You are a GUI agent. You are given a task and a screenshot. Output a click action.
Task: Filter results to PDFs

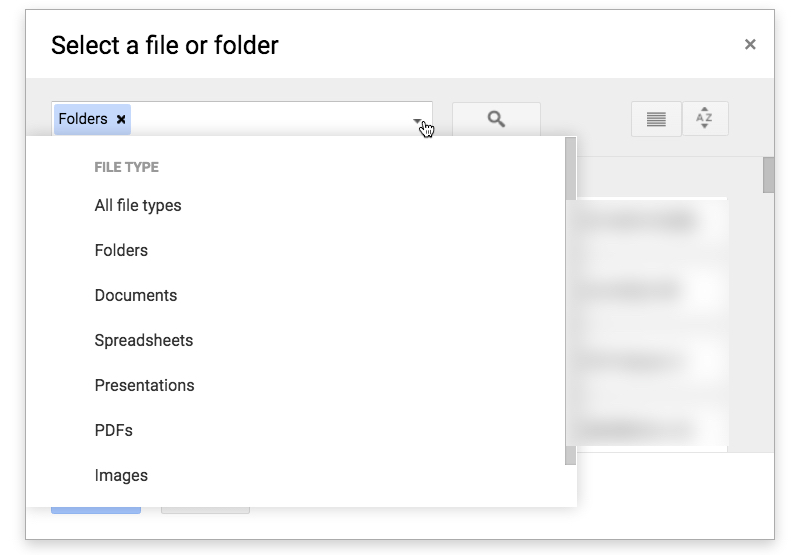[114, 430]
